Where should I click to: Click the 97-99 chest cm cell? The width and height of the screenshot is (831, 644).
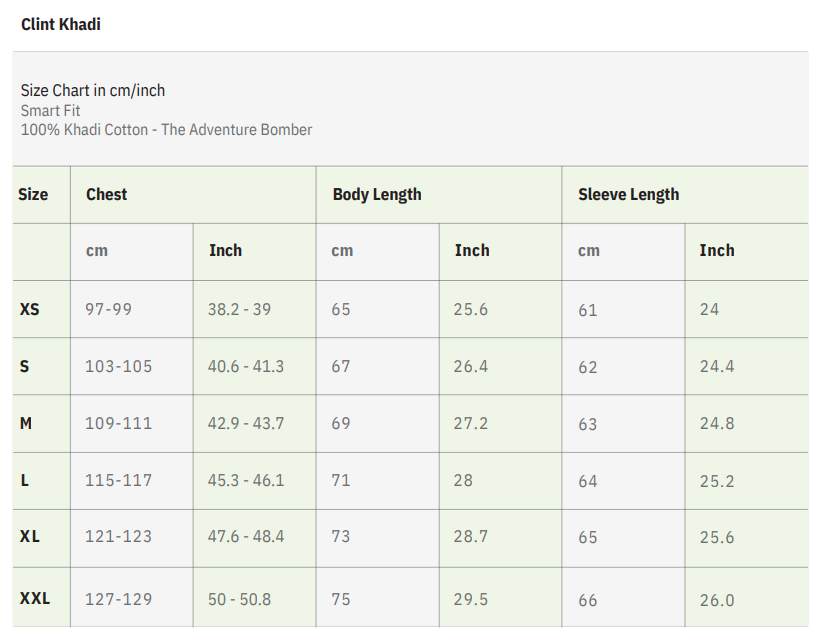[108, 309]
